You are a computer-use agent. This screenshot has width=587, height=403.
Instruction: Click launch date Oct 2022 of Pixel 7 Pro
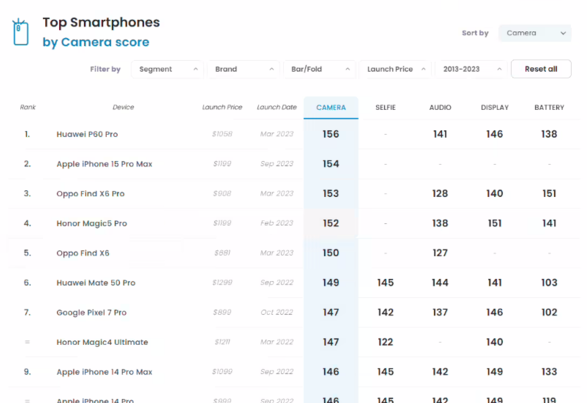click(277, 312)
